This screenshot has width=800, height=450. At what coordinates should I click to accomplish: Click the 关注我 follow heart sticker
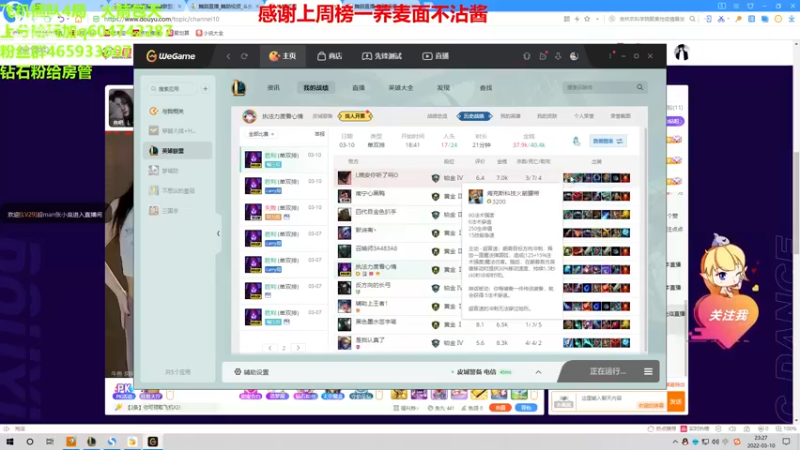coord(727,315)
